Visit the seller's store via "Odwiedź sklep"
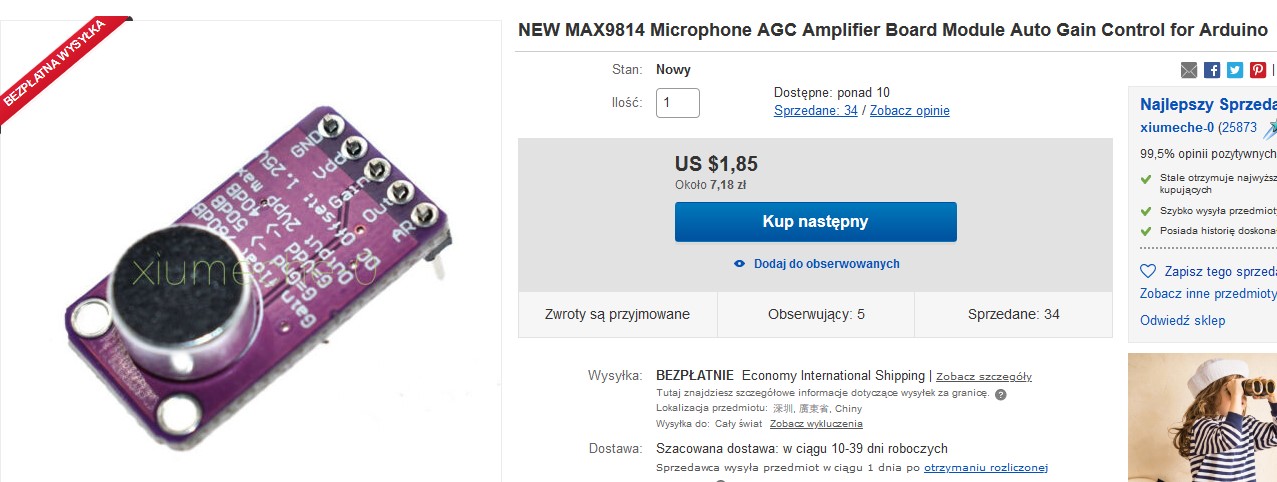 click(1182, 321)
